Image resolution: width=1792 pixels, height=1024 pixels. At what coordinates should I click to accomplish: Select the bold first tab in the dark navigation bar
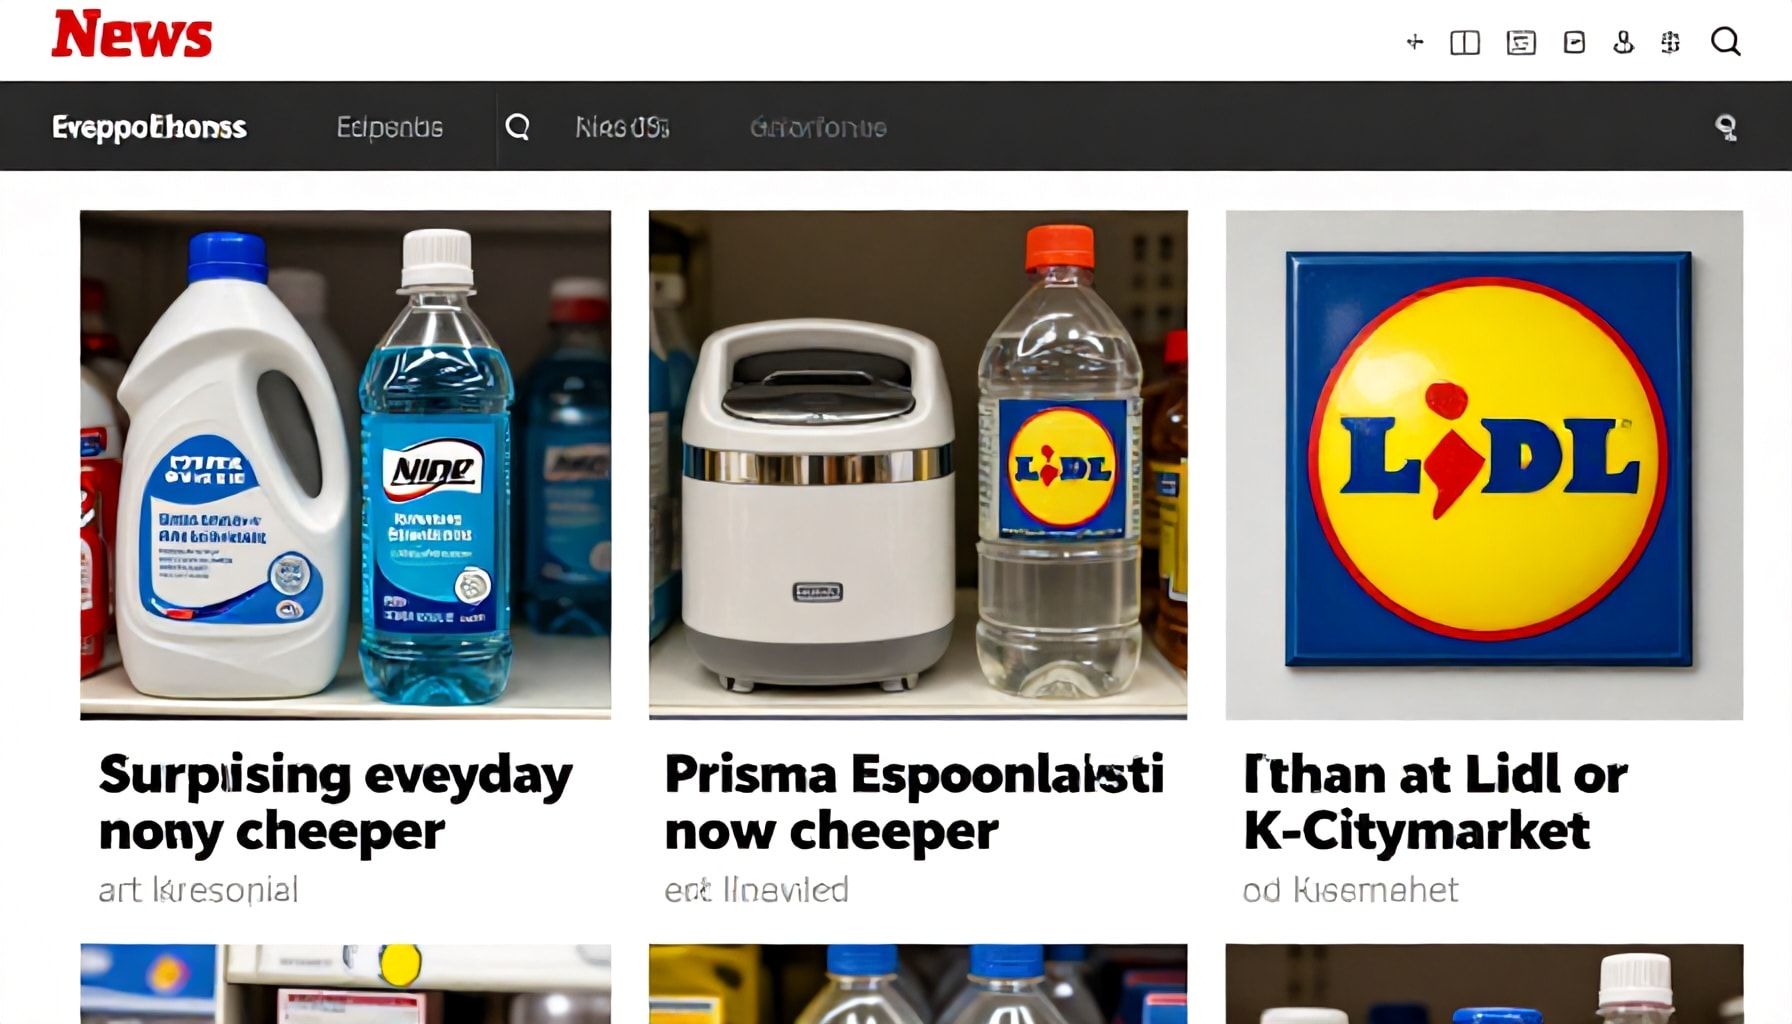(x=149, y=127)
